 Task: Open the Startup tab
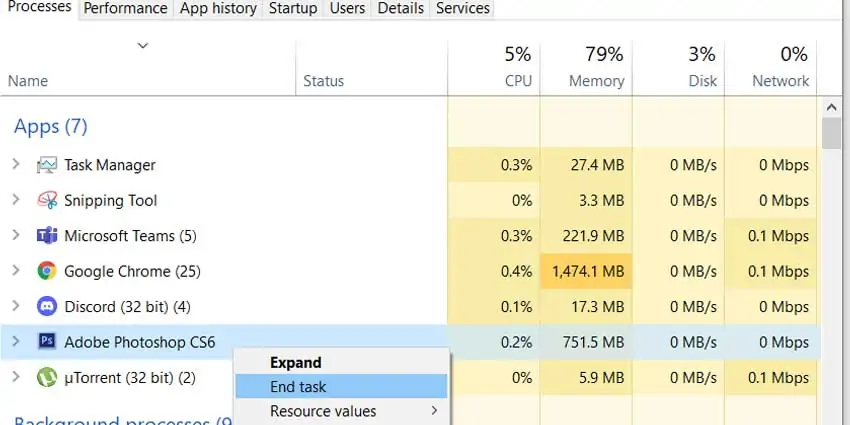[x=293, y=9]
